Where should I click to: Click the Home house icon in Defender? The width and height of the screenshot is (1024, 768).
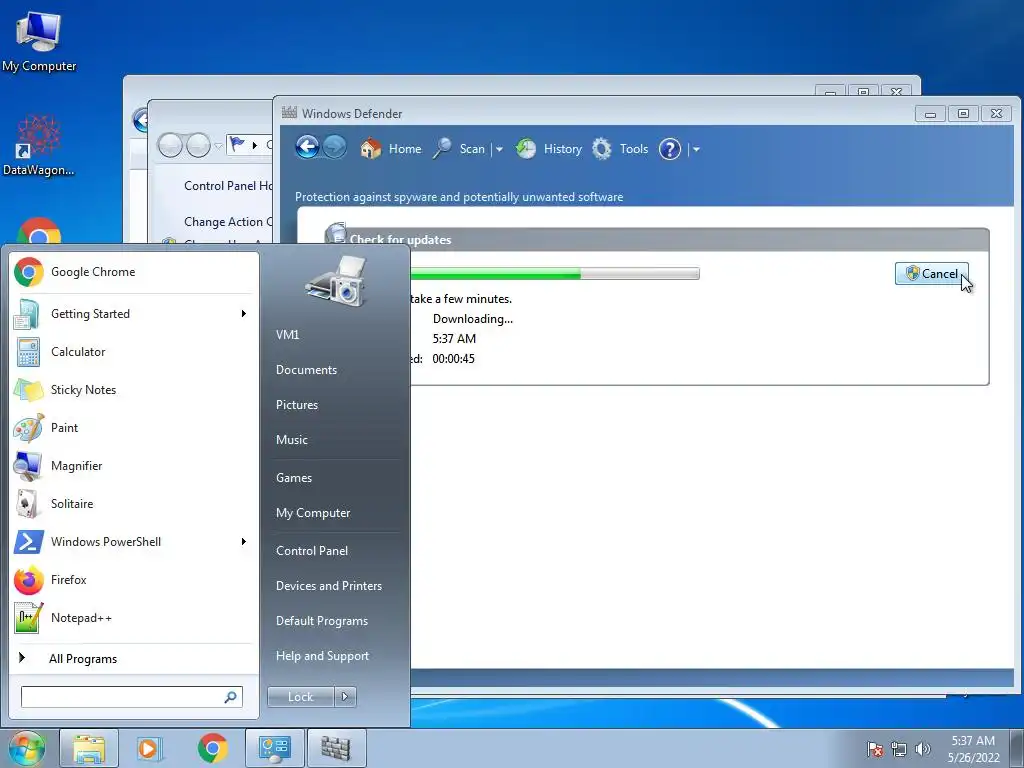(x=370, y=149)
